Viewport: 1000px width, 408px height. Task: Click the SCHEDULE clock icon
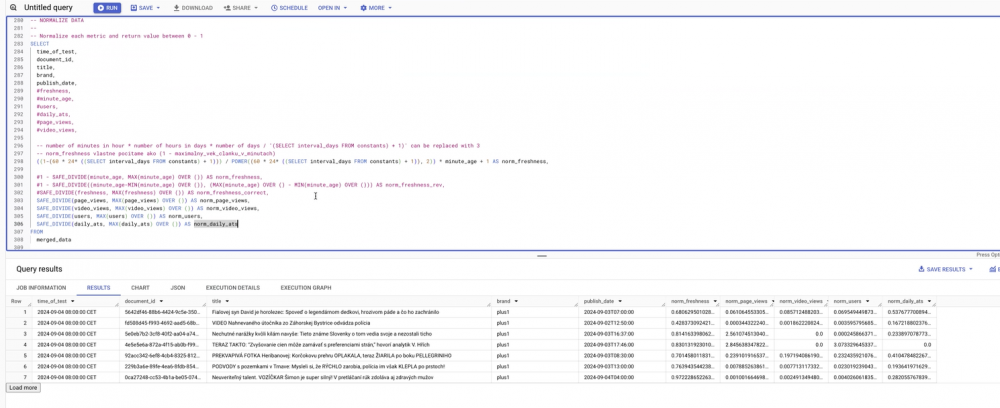pyautogui.click(x=275, y=7)
